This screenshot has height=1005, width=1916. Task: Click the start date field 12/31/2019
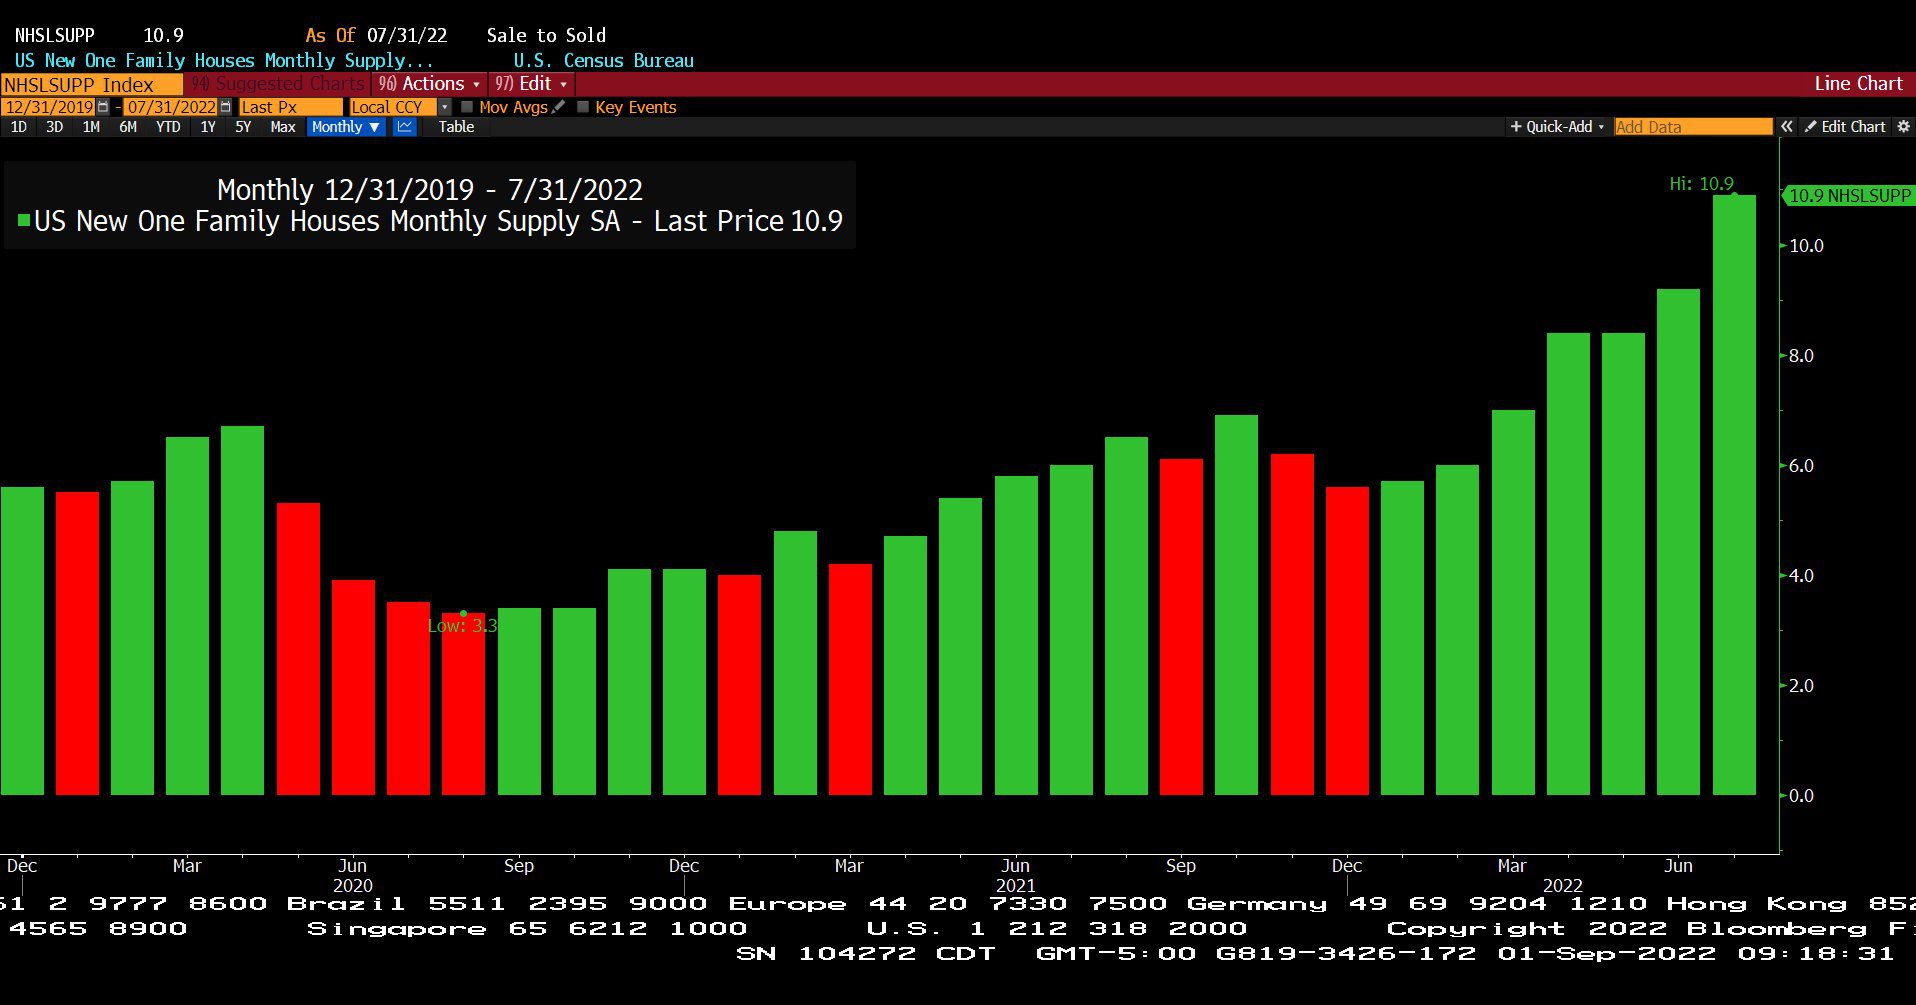[x=49, y=107]
